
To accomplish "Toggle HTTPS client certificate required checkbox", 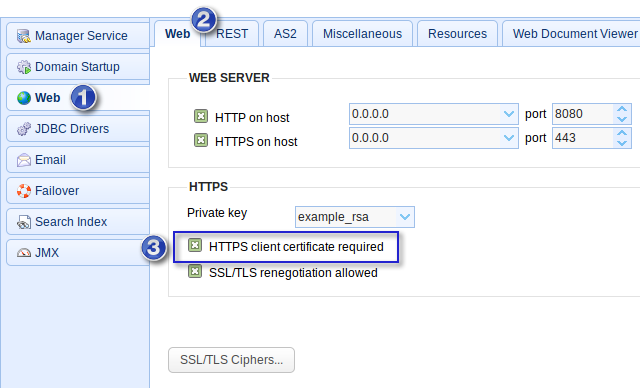I will 195,245.
